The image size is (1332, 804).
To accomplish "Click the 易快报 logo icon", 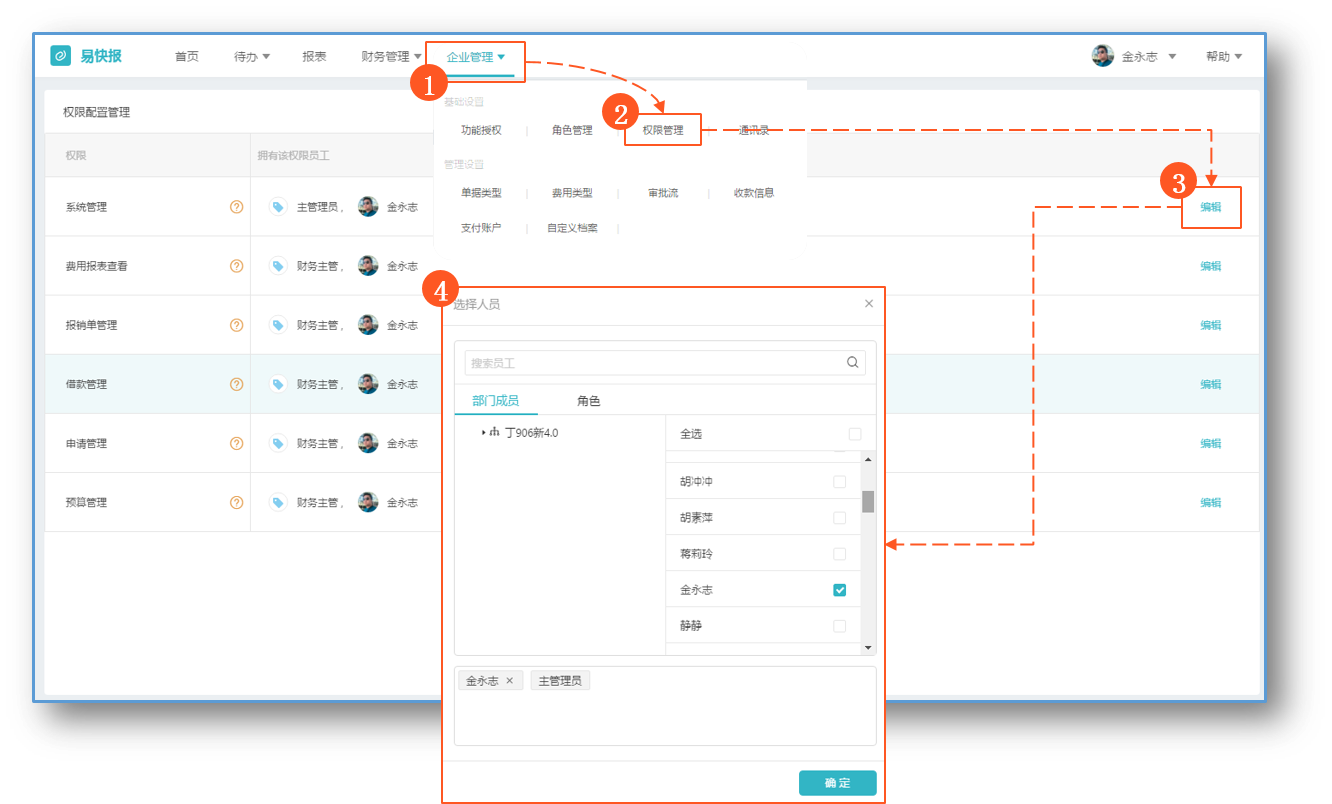I will 61,56.
